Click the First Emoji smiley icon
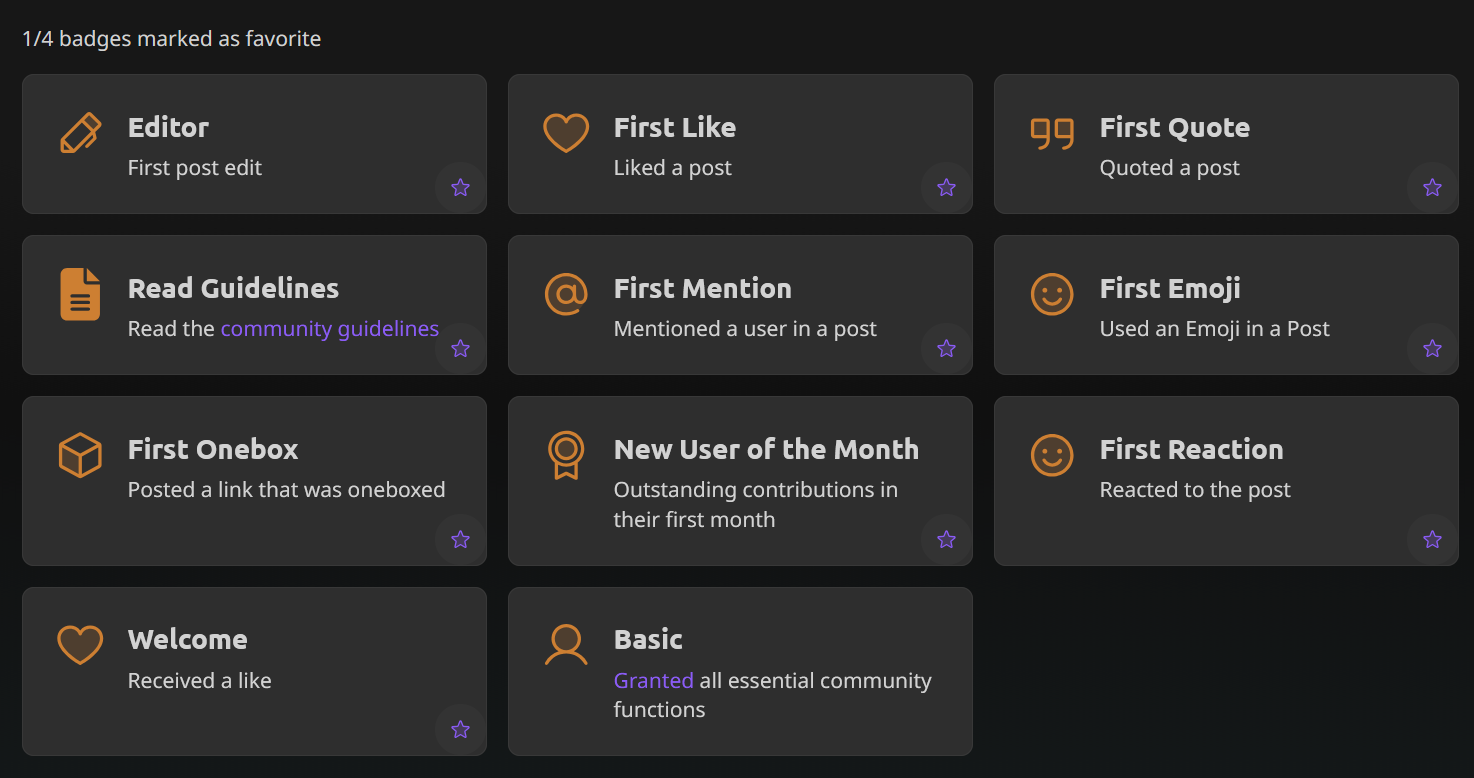Screen dimensions: 1474x778 pyautogui.click(x=1052, y=294)
